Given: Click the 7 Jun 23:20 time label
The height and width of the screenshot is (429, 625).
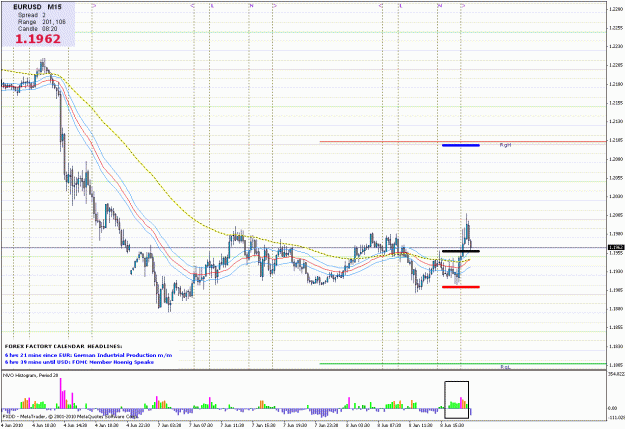Looking at the screenshot, I should 326,425.
